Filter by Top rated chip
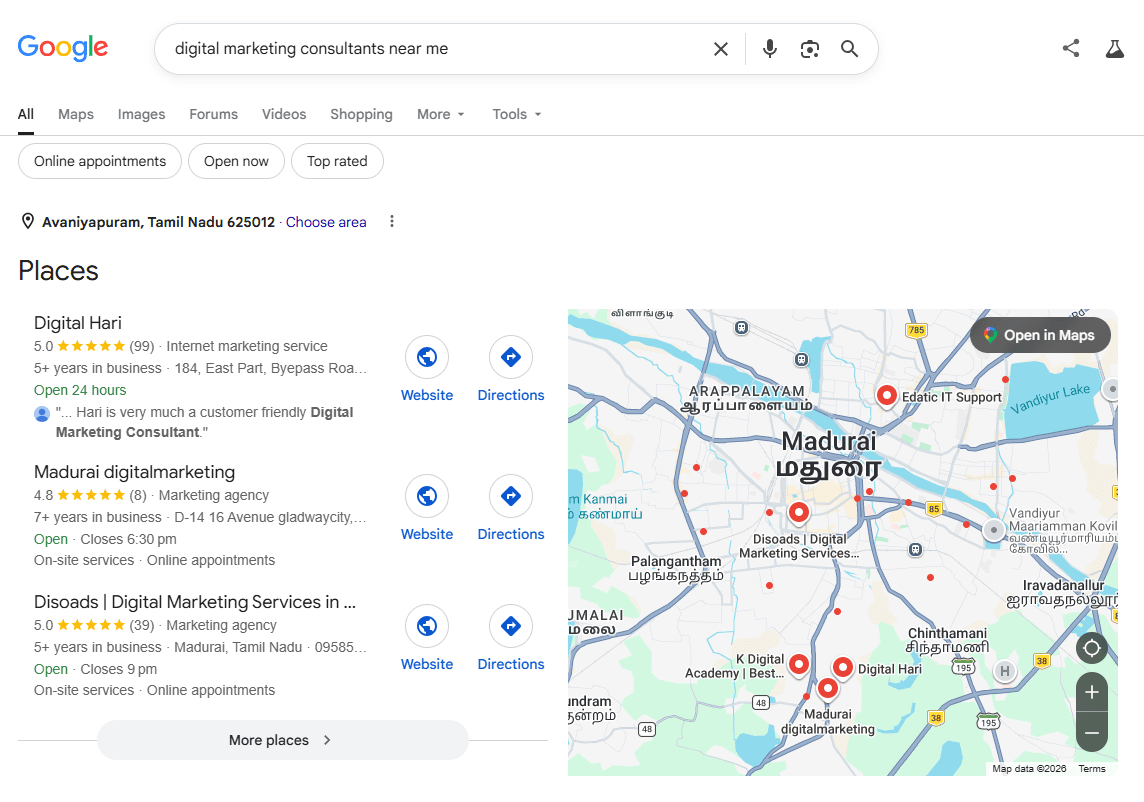1144x802 pixels. point(337,161)
